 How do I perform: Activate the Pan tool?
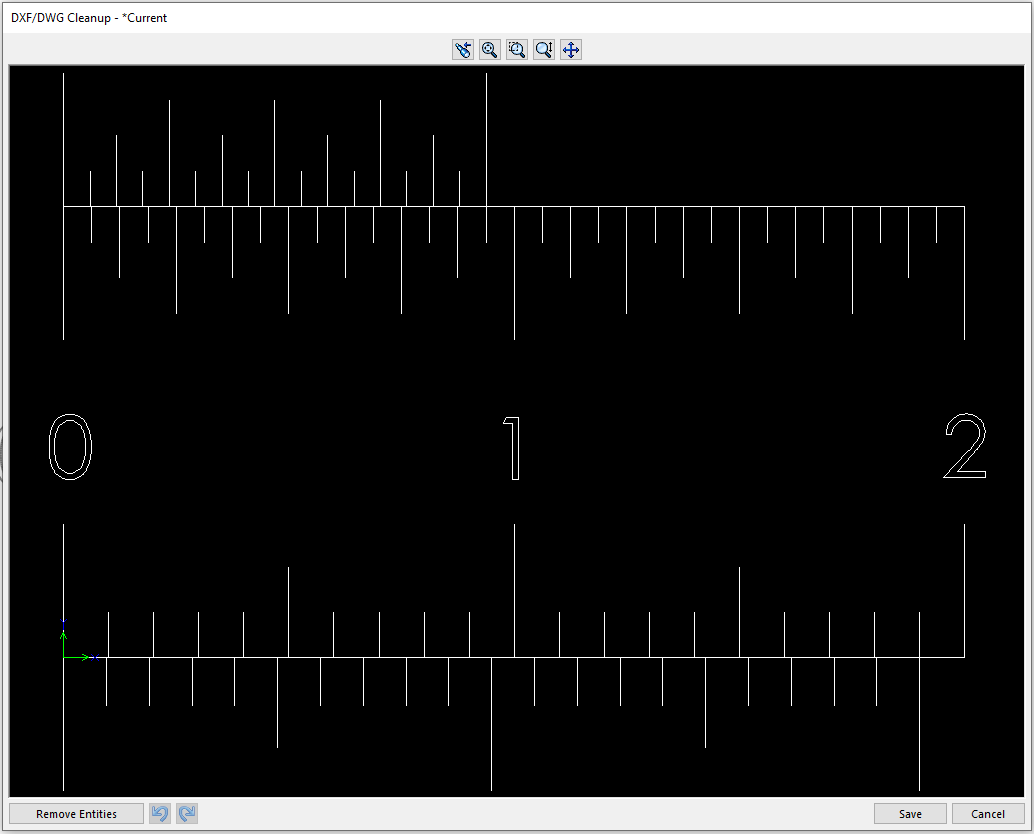[x=570, y=49]
